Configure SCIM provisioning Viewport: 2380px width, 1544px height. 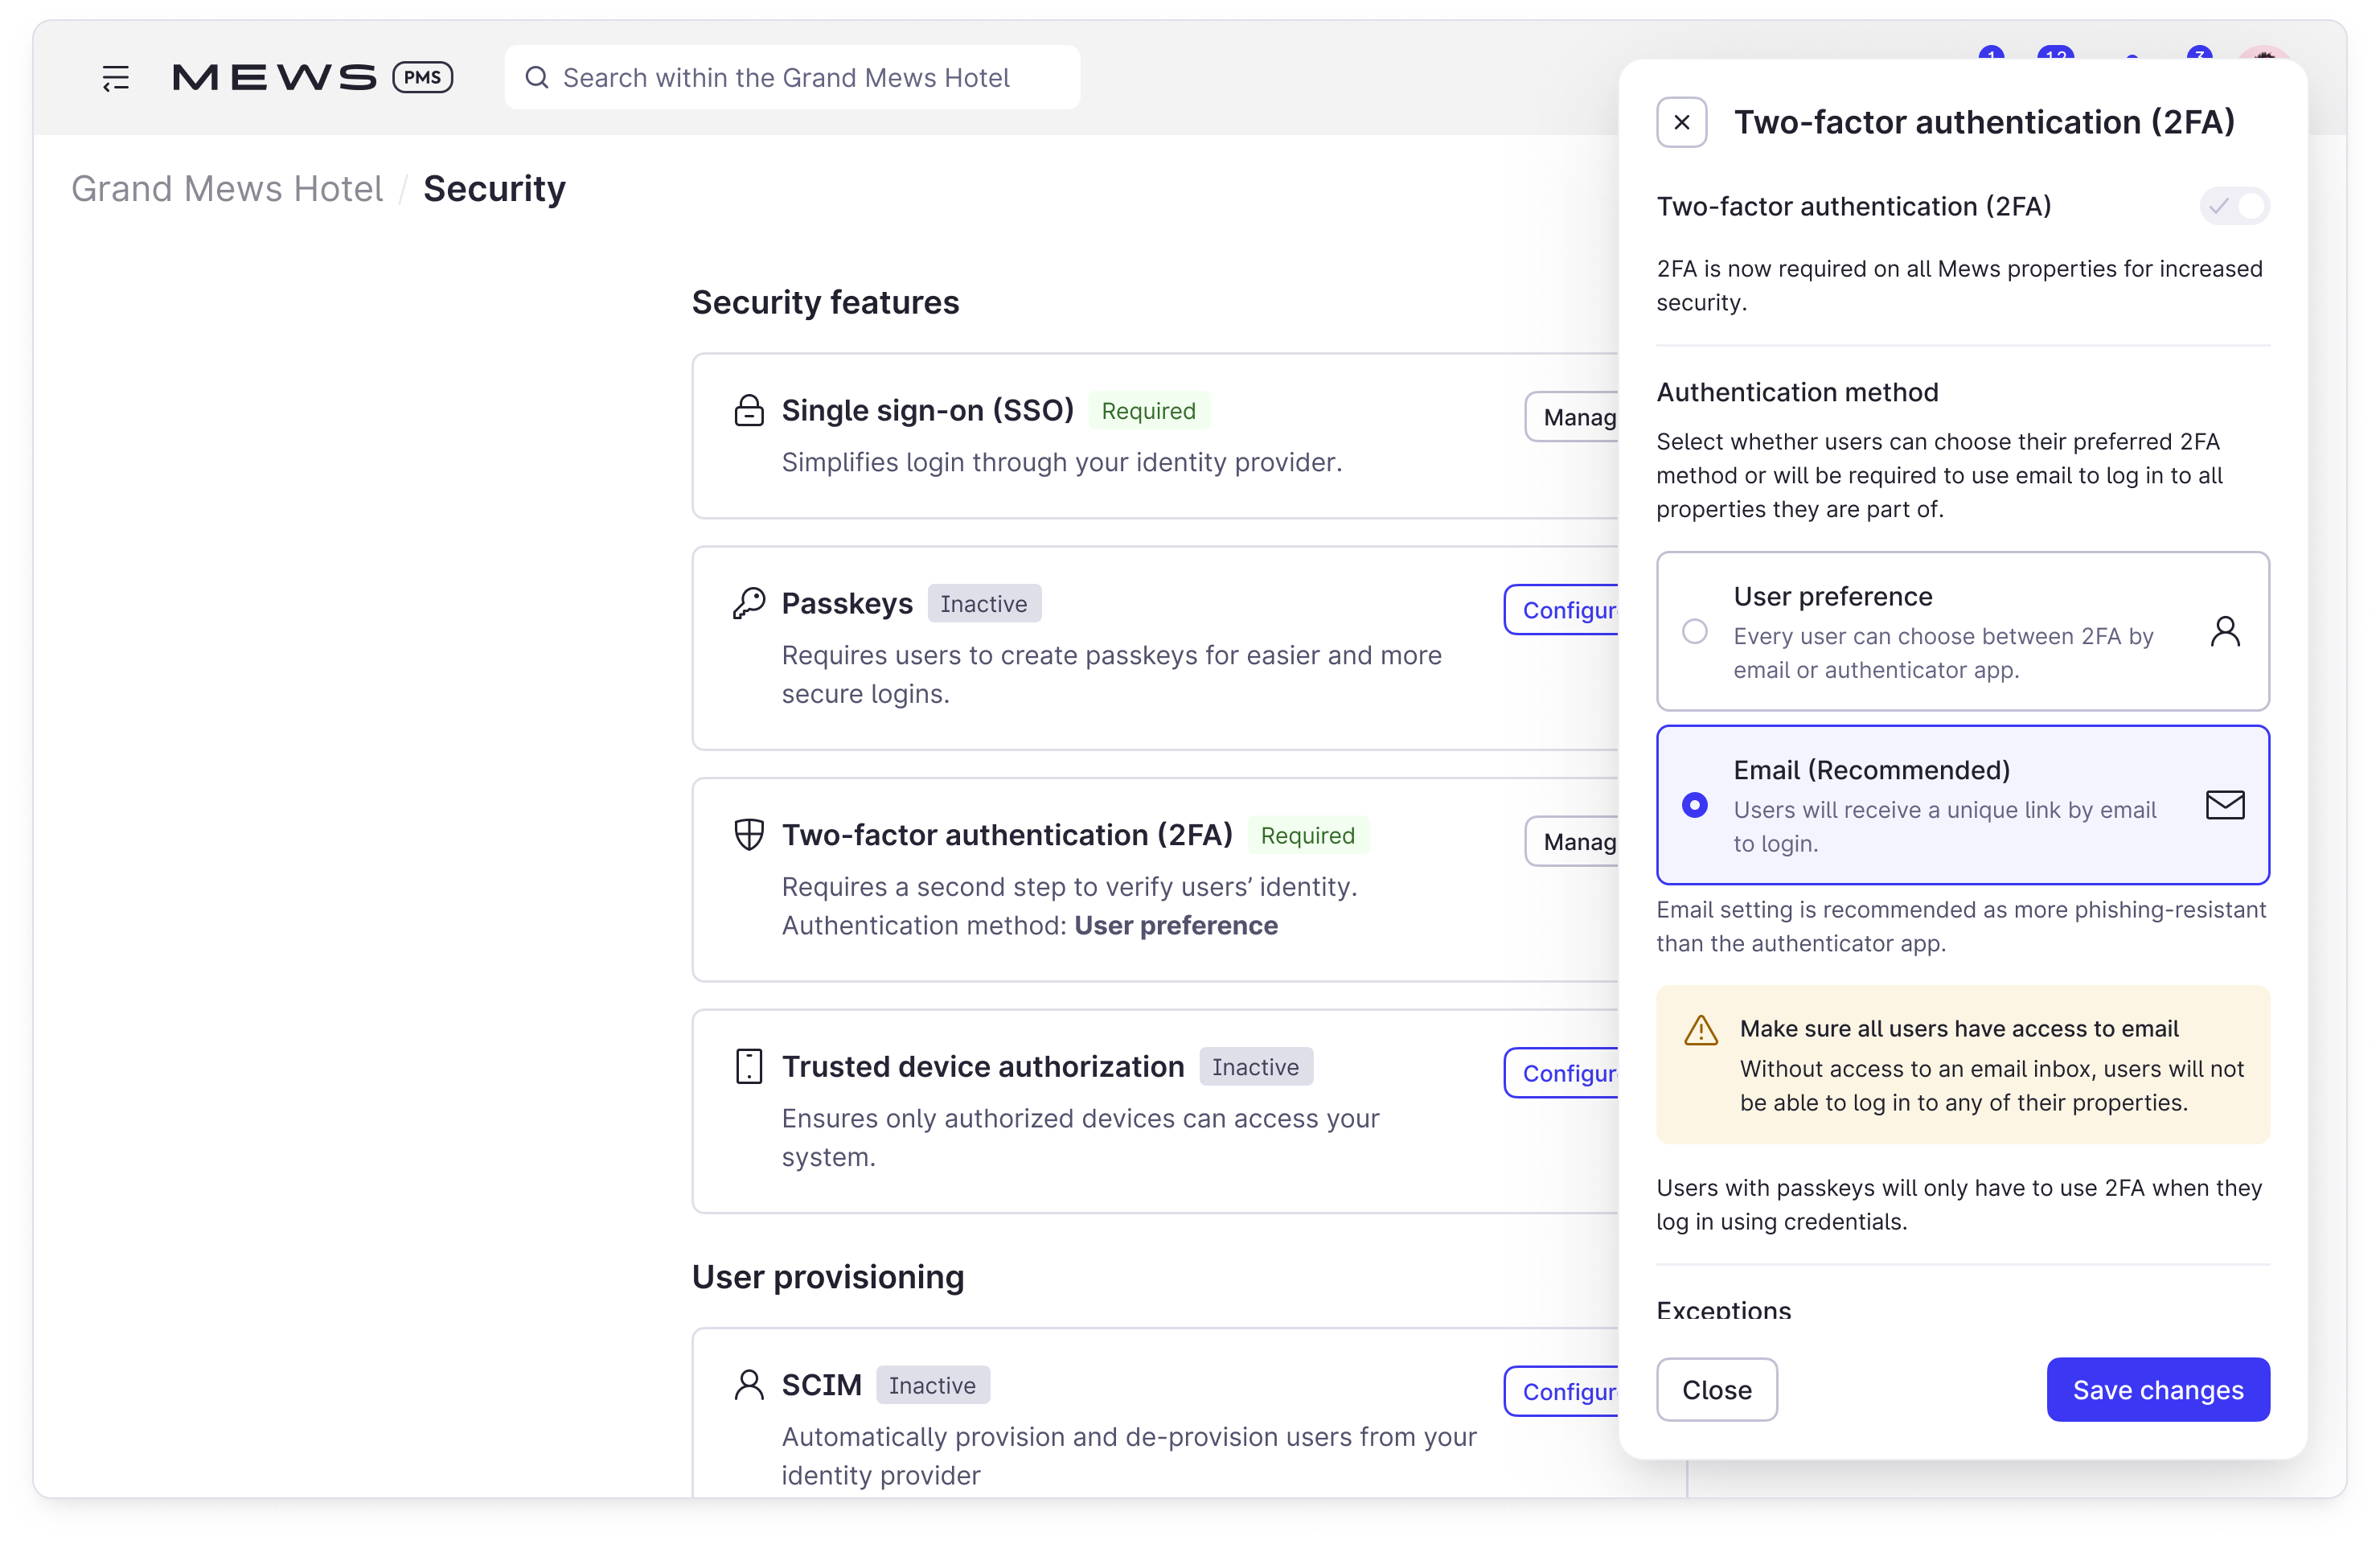pos(1562,1391)
